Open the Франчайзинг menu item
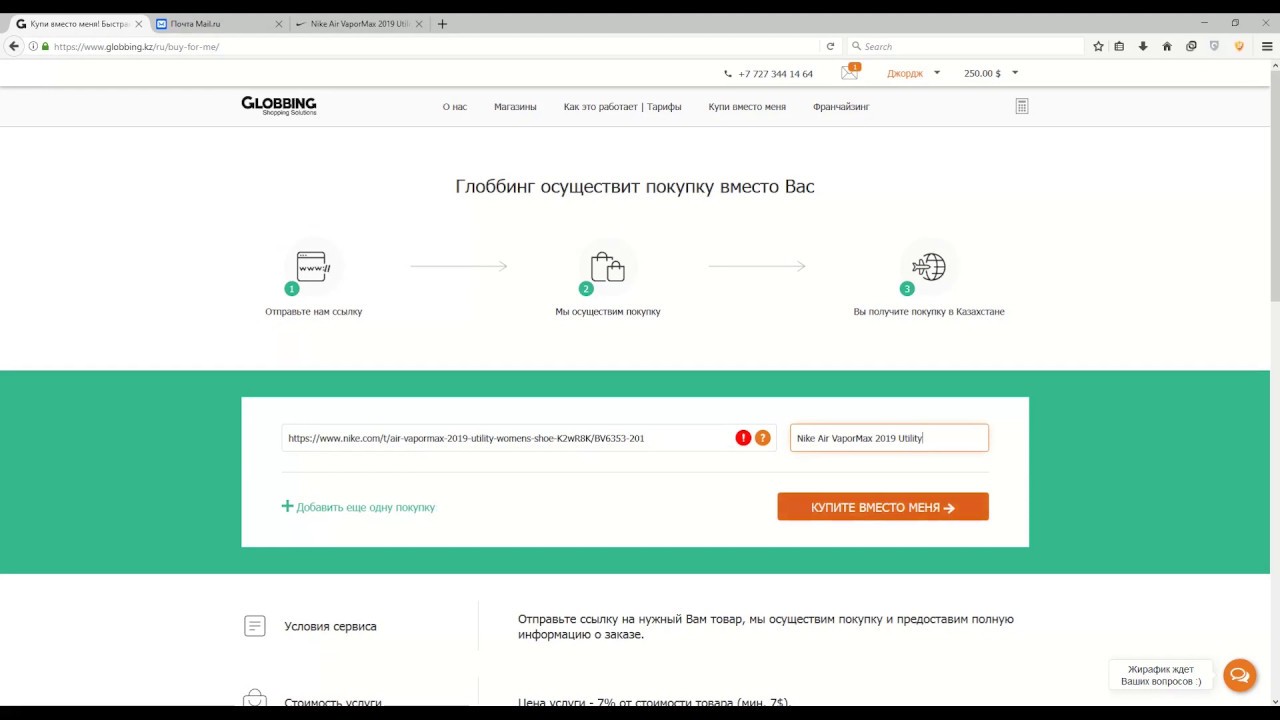 841,107
